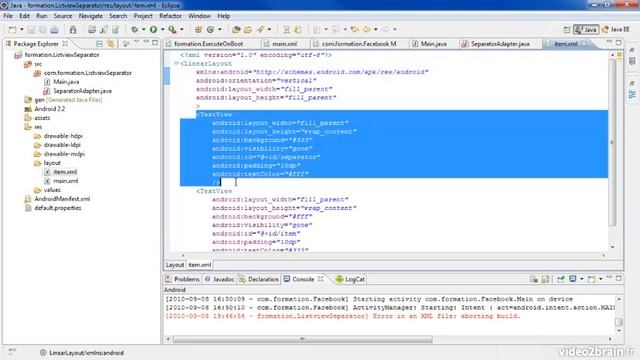
Task: Click the Pin Console icon
Action: pos(560,279)
